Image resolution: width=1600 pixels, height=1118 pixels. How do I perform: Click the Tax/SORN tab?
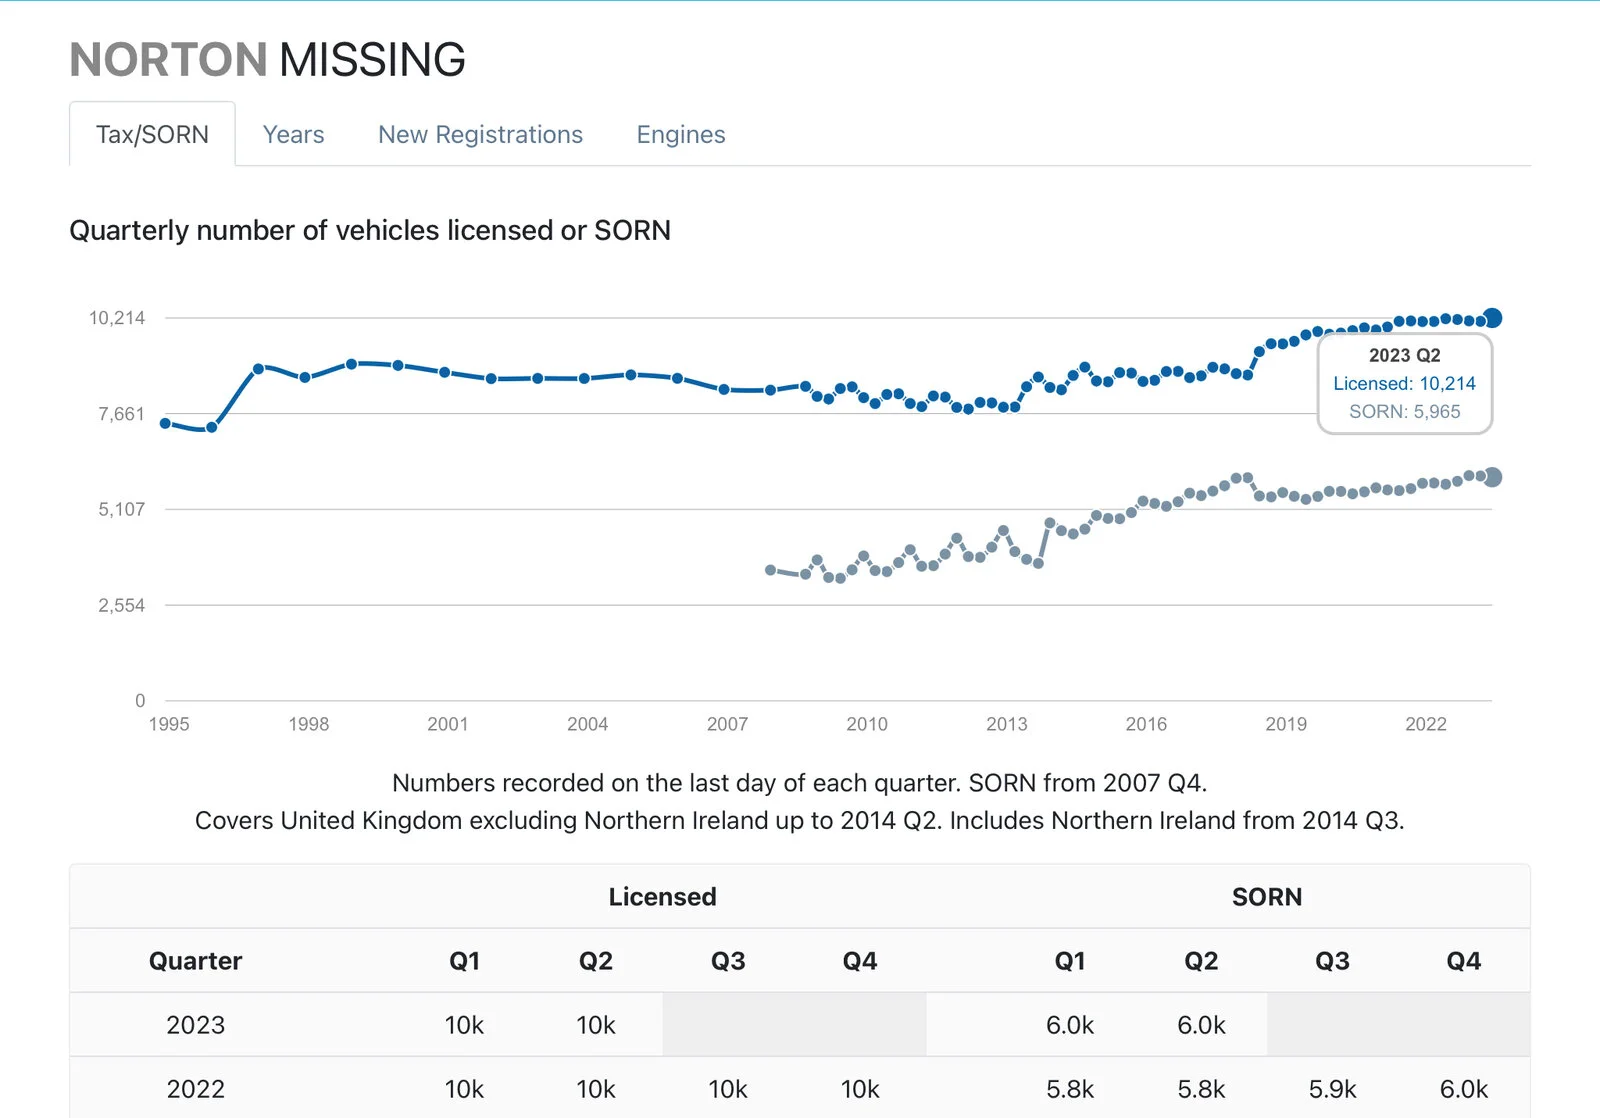point(152,135)
